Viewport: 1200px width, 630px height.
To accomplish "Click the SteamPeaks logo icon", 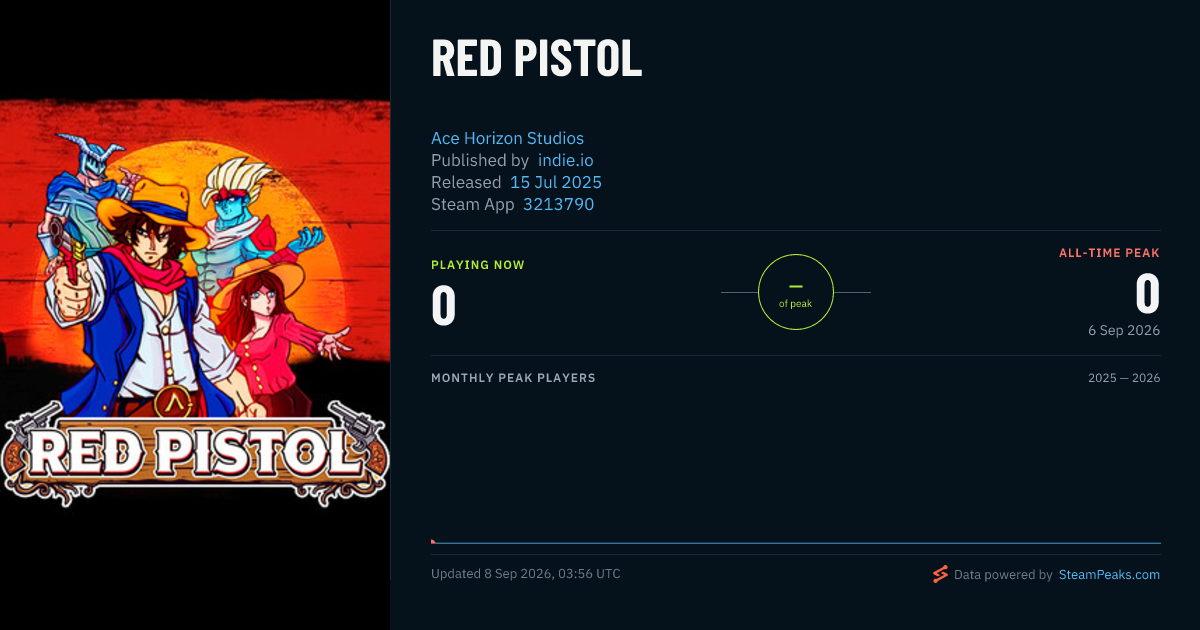I will pos(940,574).
